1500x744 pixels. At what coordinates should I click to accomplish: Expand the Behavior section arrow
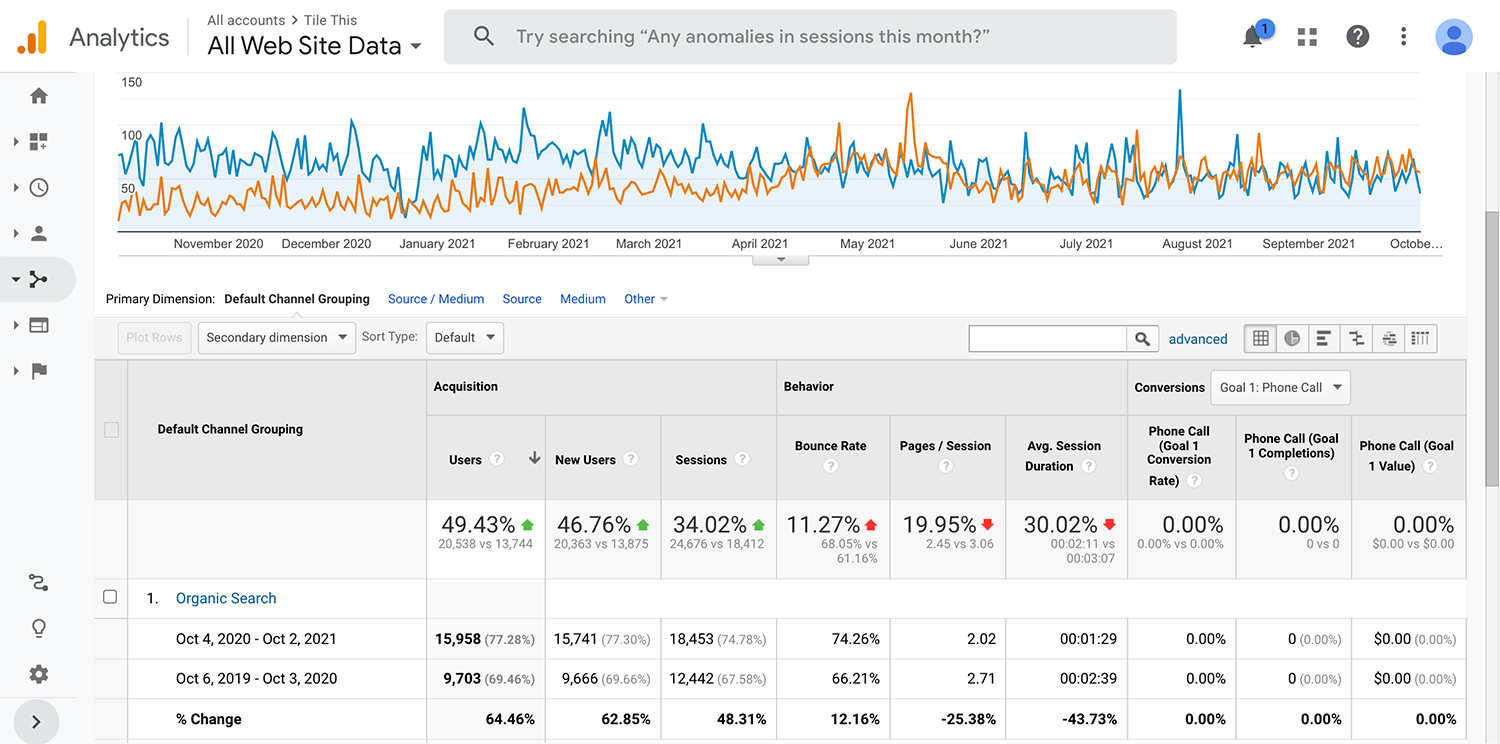coord(16,325)
